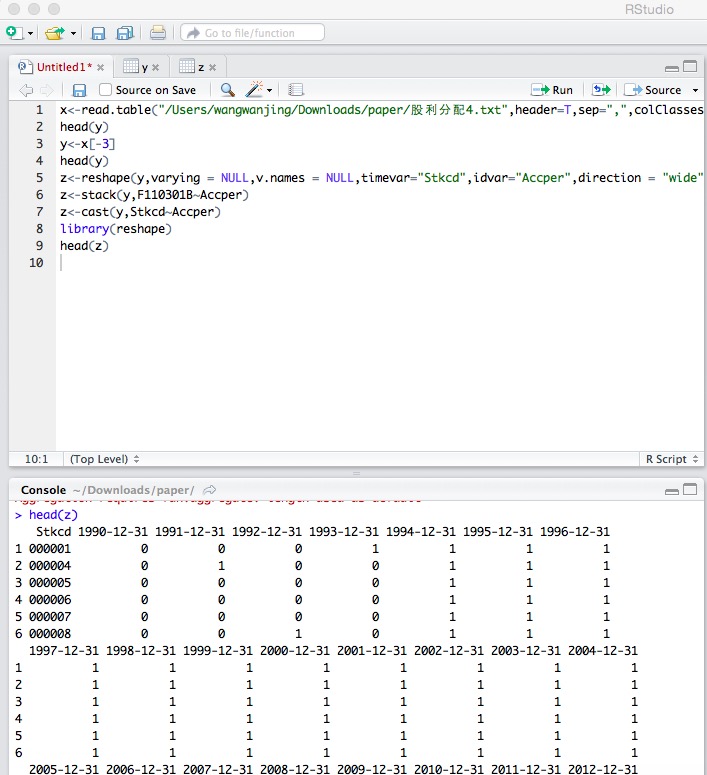Open console working directory arrow icon
This screenshot has width=707, height=775.
point(210,490)
